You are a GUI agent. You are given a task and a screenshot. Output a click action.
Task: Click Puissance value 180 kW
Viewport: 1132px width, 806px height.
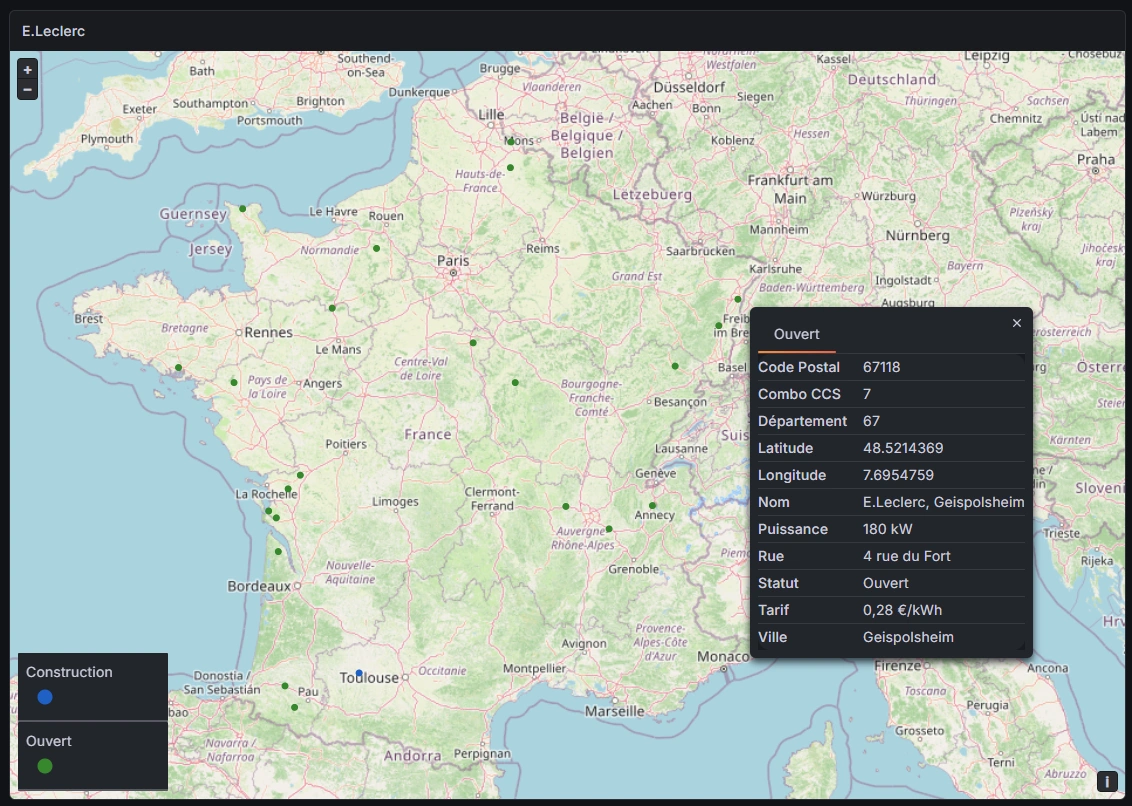(887, 529)
